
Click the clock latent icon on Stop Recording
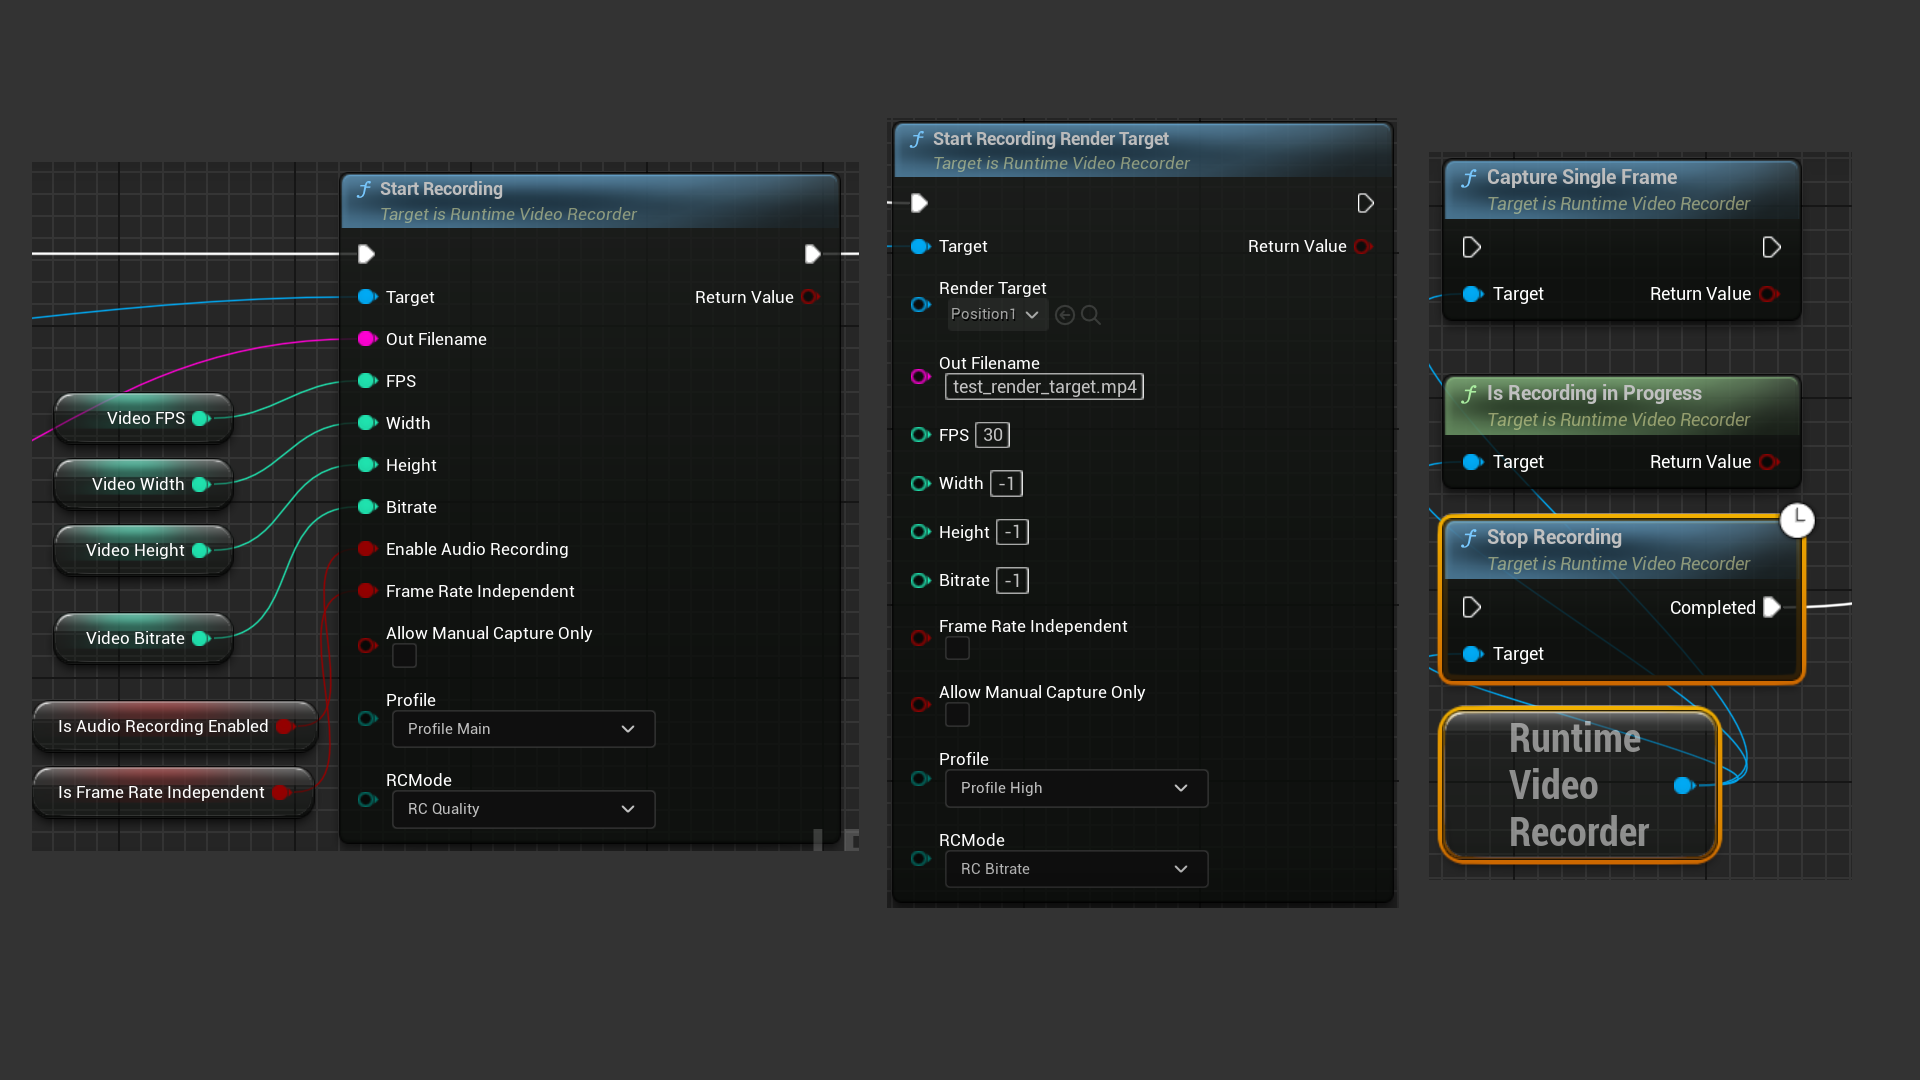1797,520
